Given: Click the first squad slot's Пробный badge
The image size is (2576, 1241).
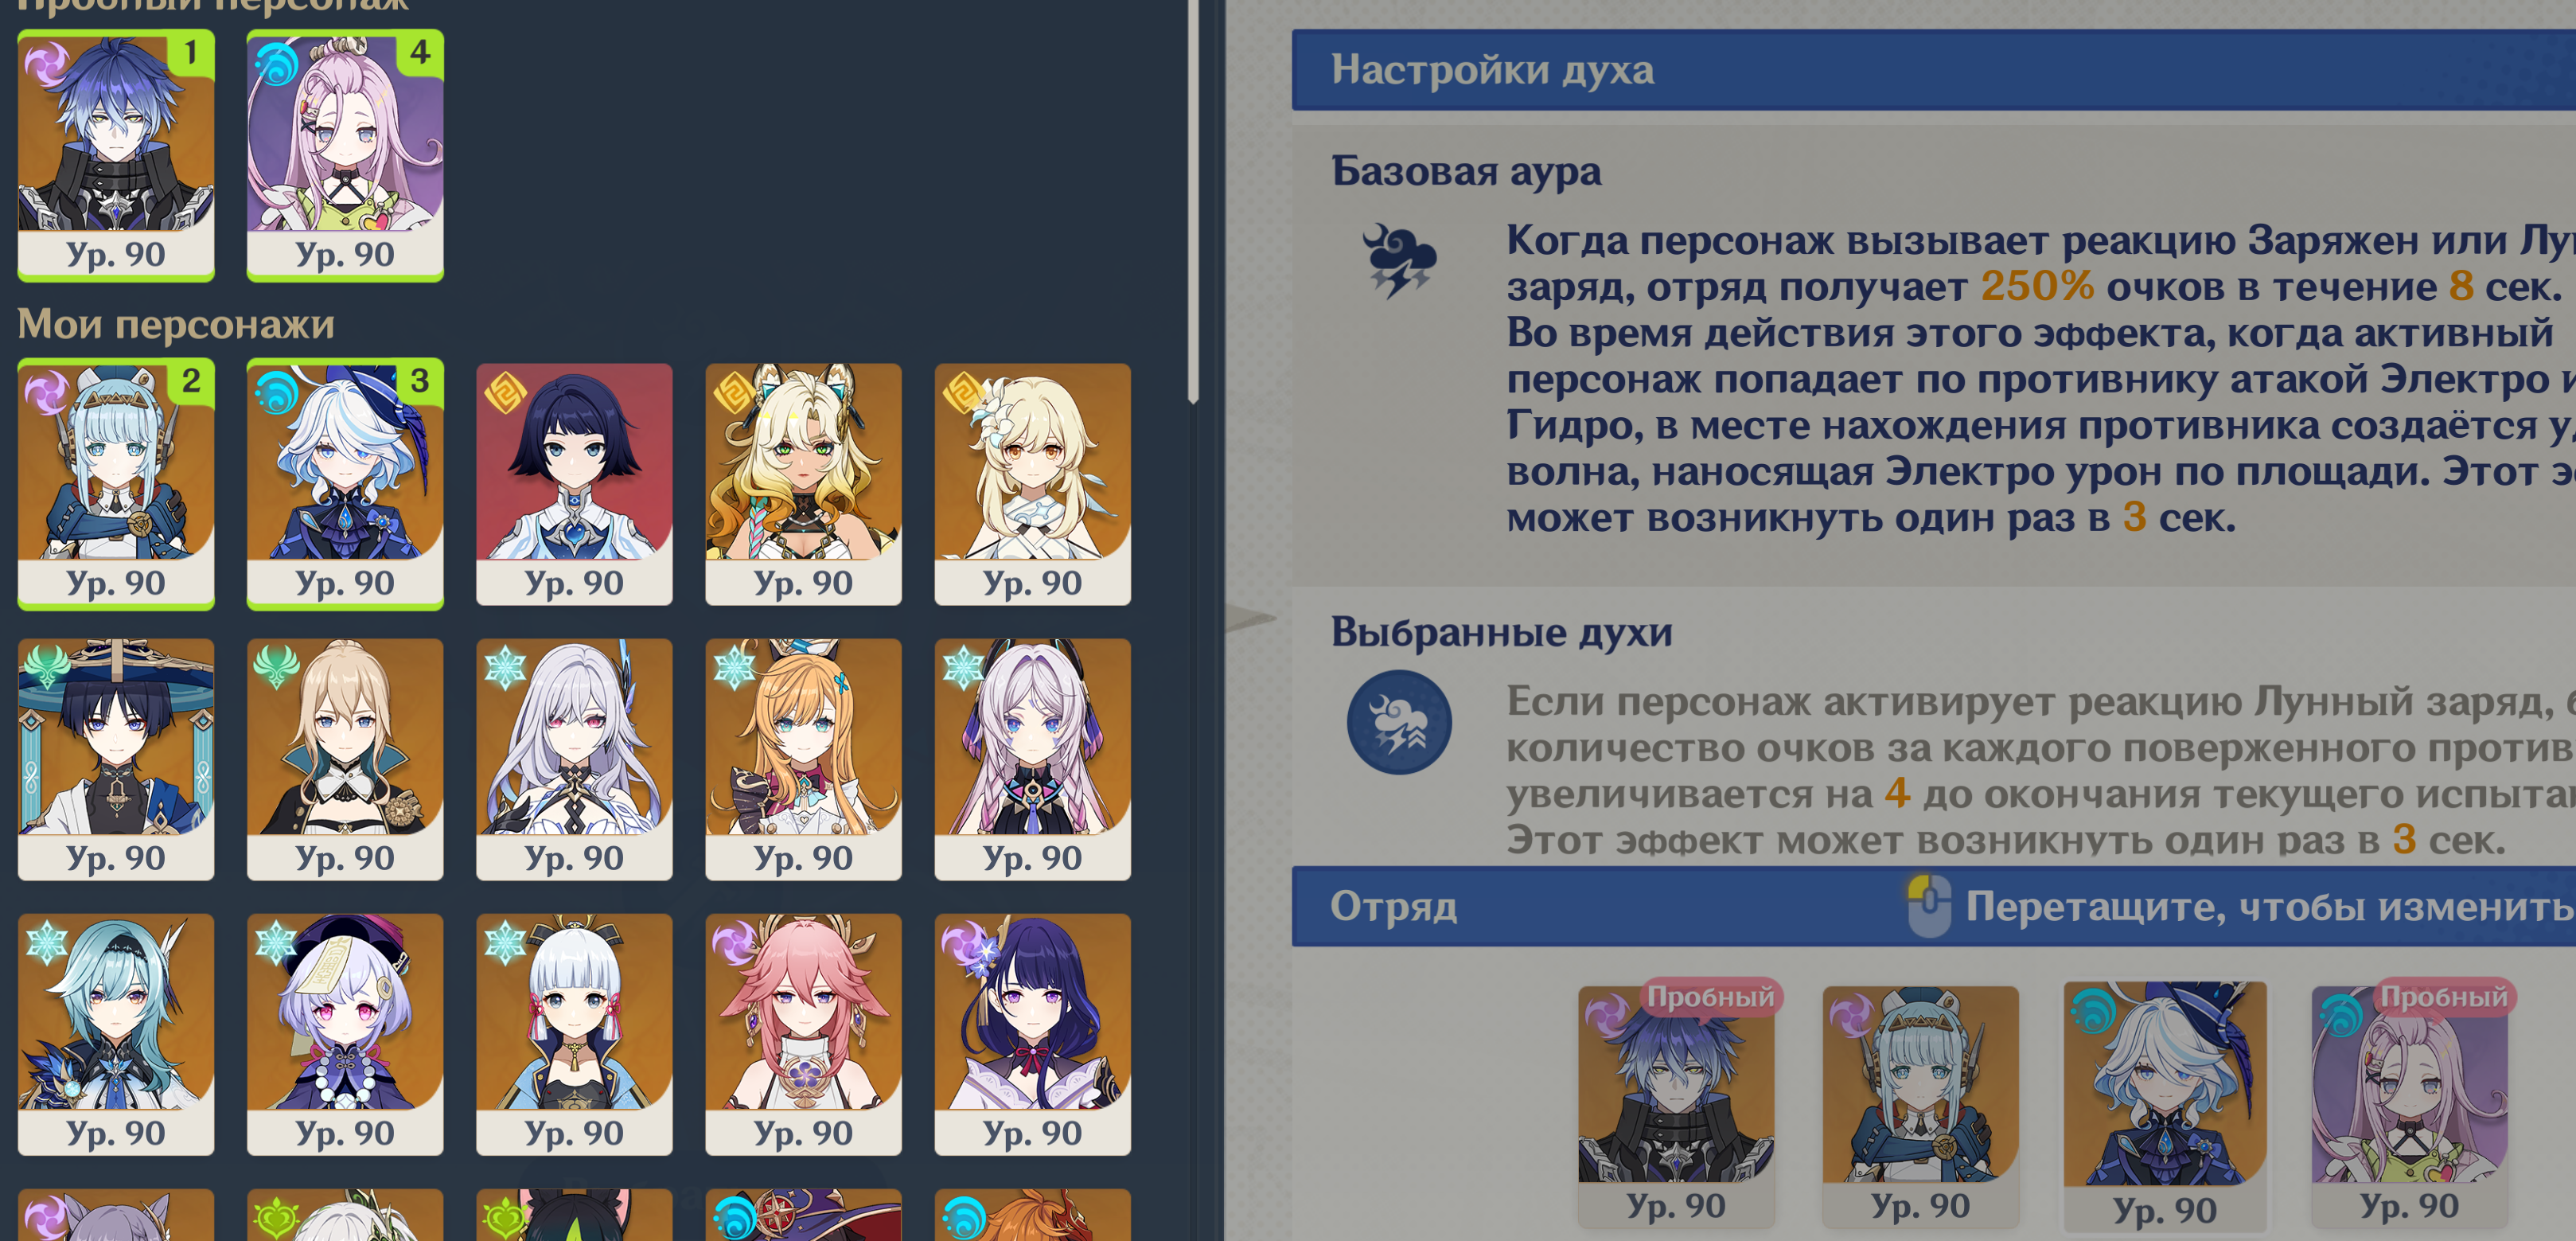Looking at the screenshot, I should click(1710, 997).
